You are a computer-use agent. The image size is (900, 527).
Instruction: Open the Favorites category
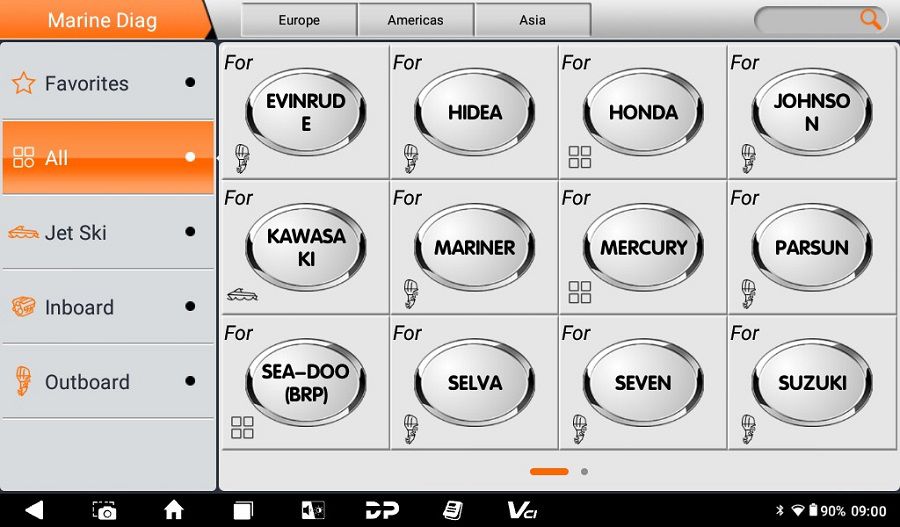point(107,83)
